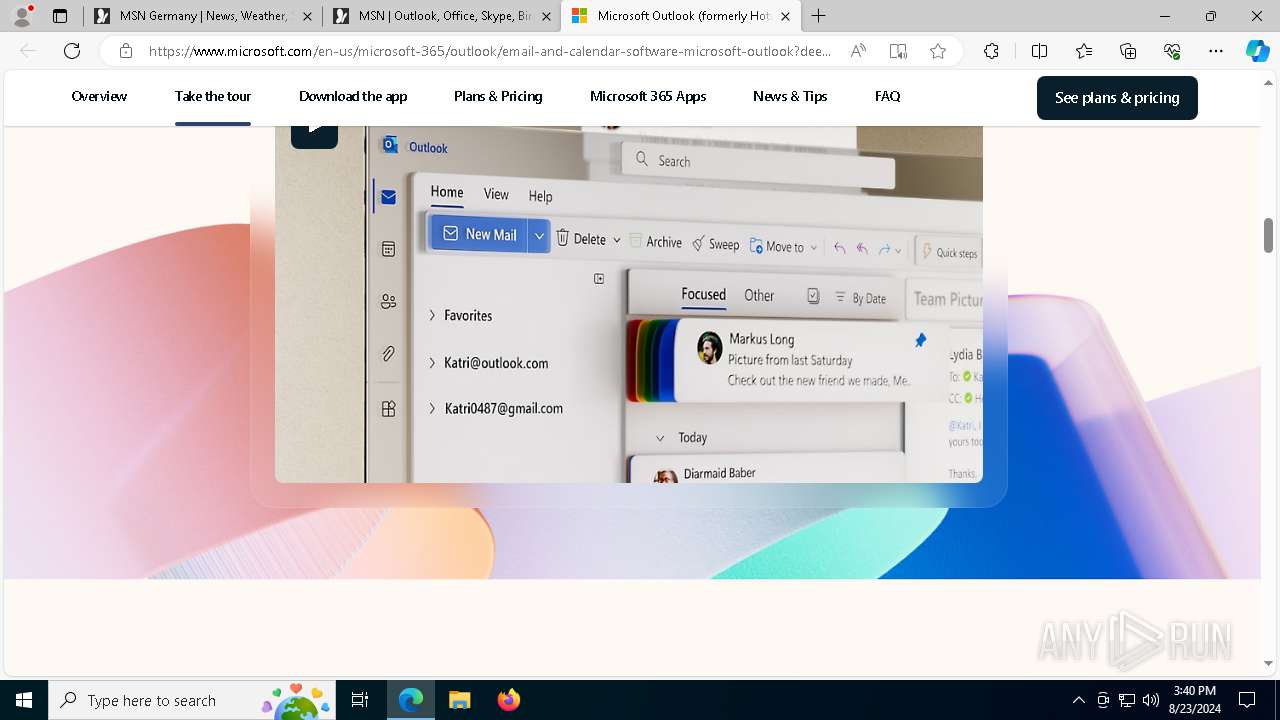The height and width of the screenshot is (720, 1280).
Task: Open the Extensions puzzle icon
Action: (x=991, y=51)
